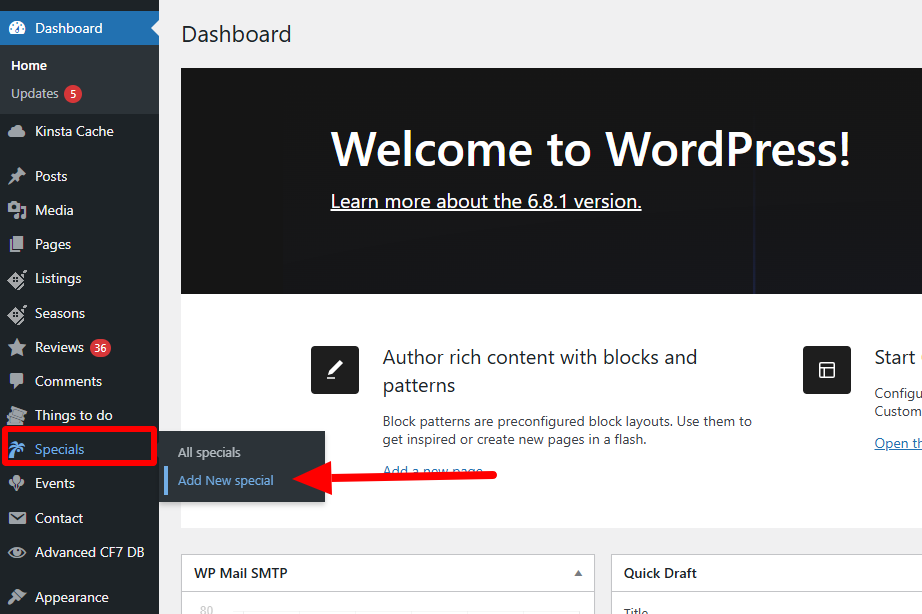The width and height of the screenshot is (922, 614).
Task: Click the Posts pushpin icon
Action: (17, 176)
